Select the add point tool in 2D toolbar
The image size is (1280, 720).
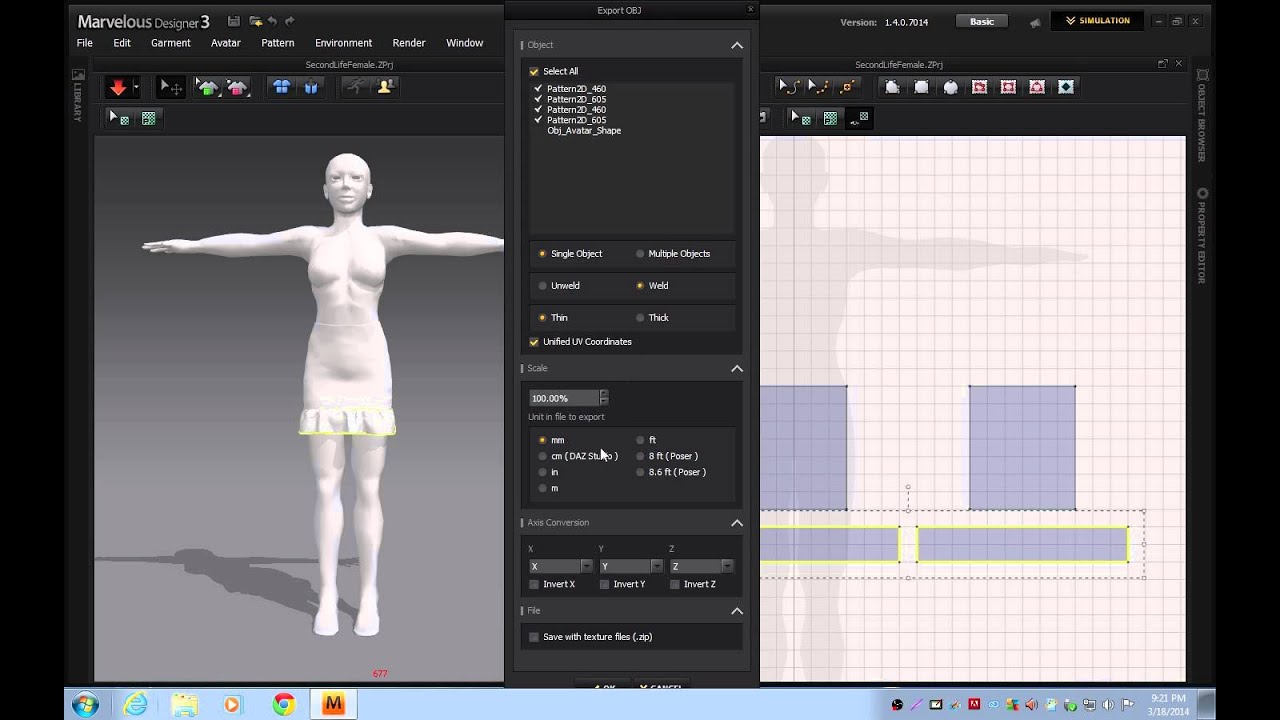click(847, 87)
